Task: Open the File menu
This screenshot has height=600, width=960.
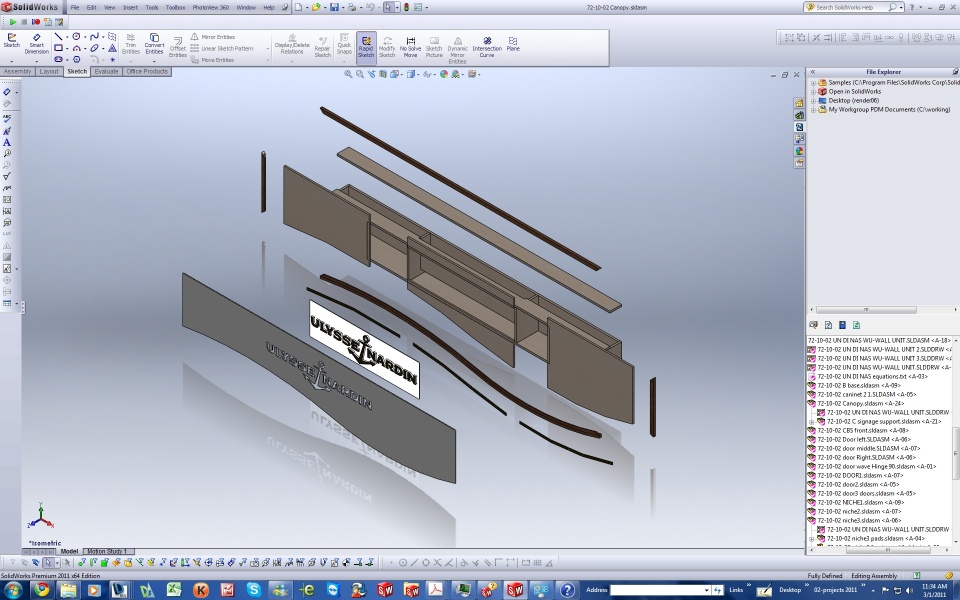Action: pos(75,7)
